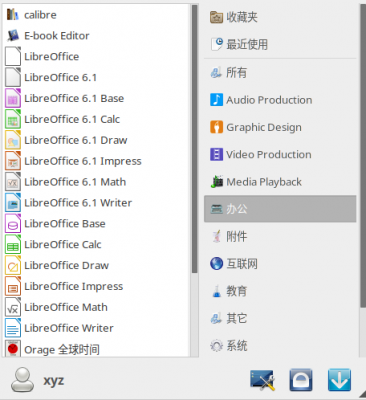
Task: Open the settings manager button with the wrench icon
Action: click(x=263, y=380)
